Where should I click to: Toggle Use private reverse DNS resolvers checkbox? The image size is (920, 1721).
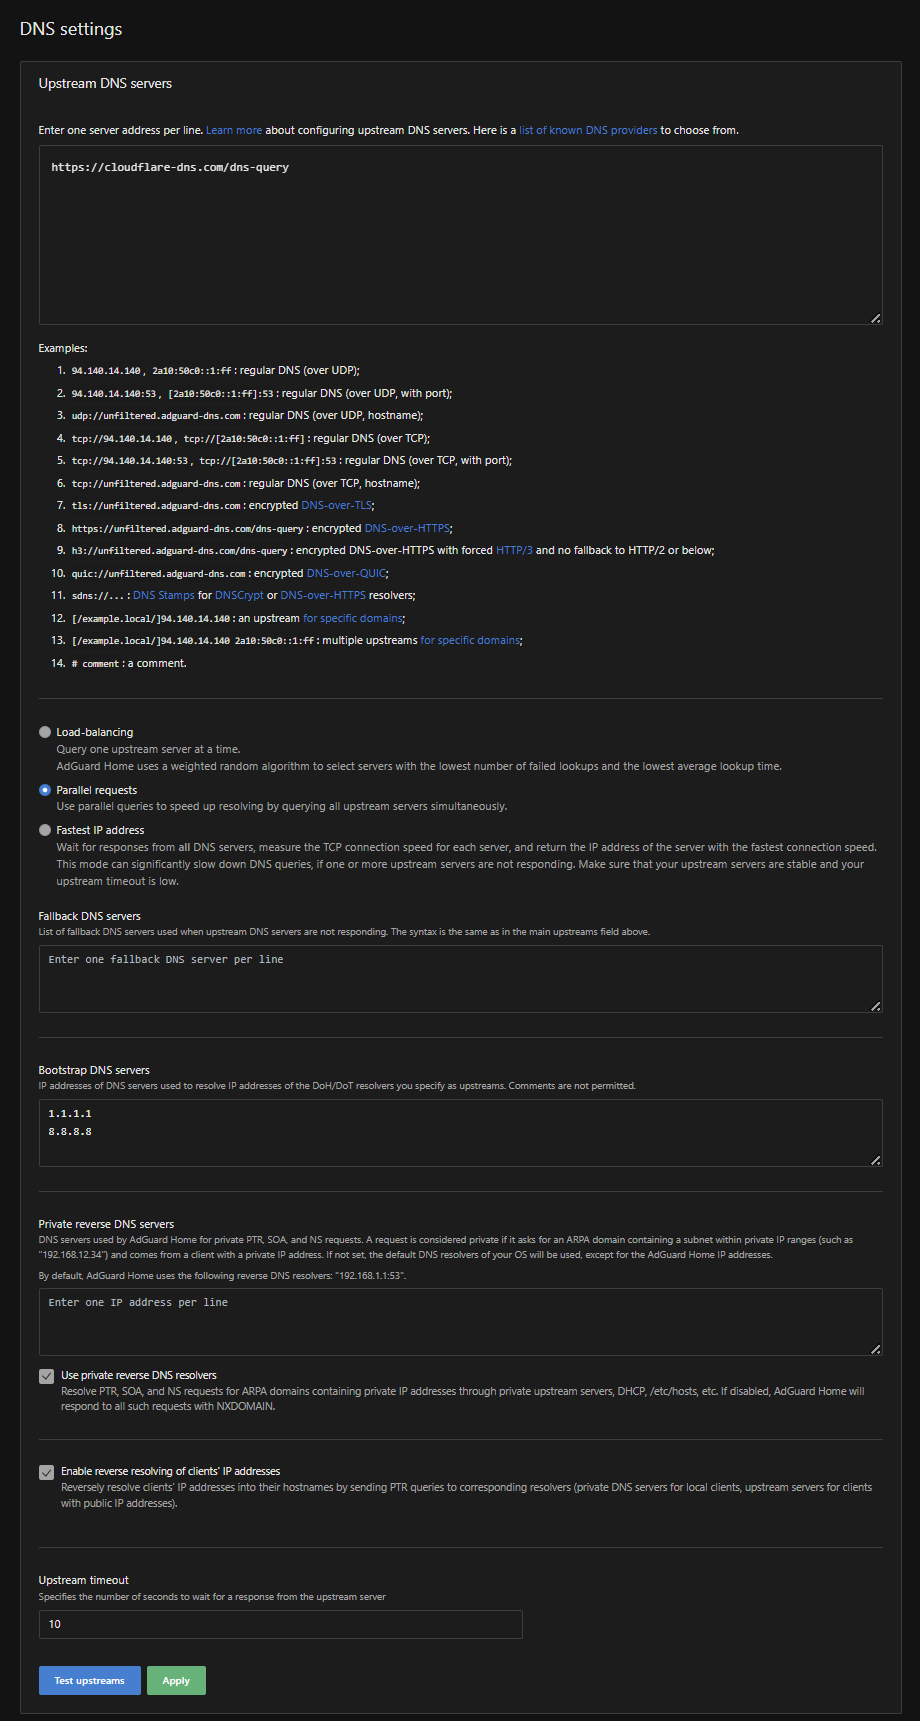pos(46,1376)
